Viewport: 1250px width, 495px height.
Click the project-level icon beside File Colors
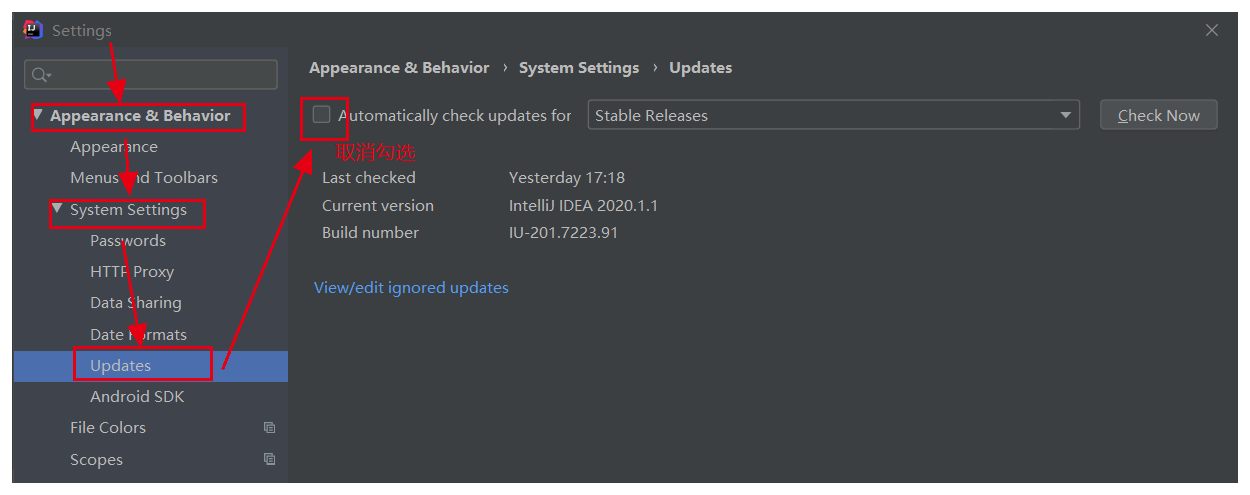coord(269,428)
